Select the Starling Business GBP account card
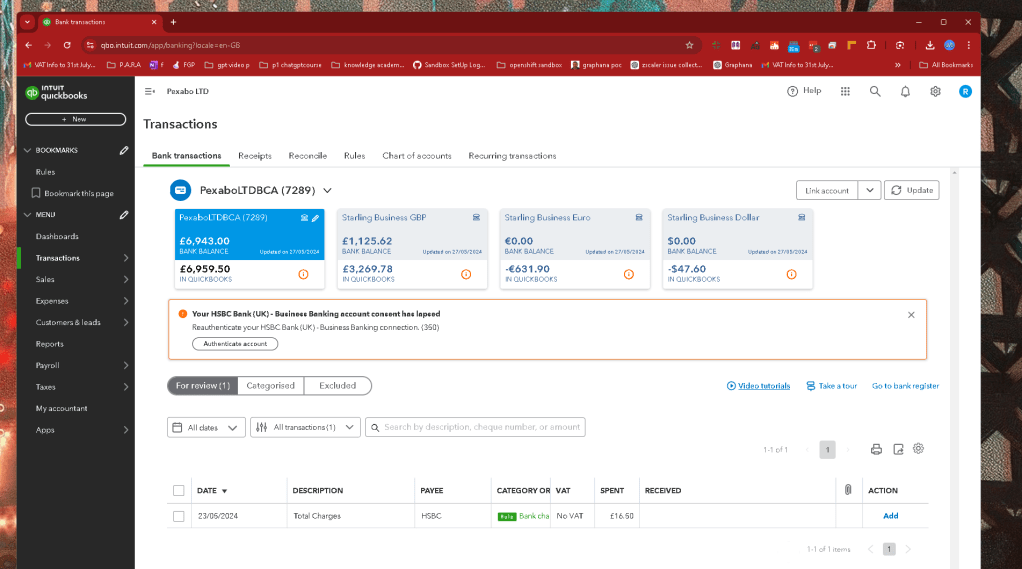Viewport: 1022px width, 569px height. (412, 248)
